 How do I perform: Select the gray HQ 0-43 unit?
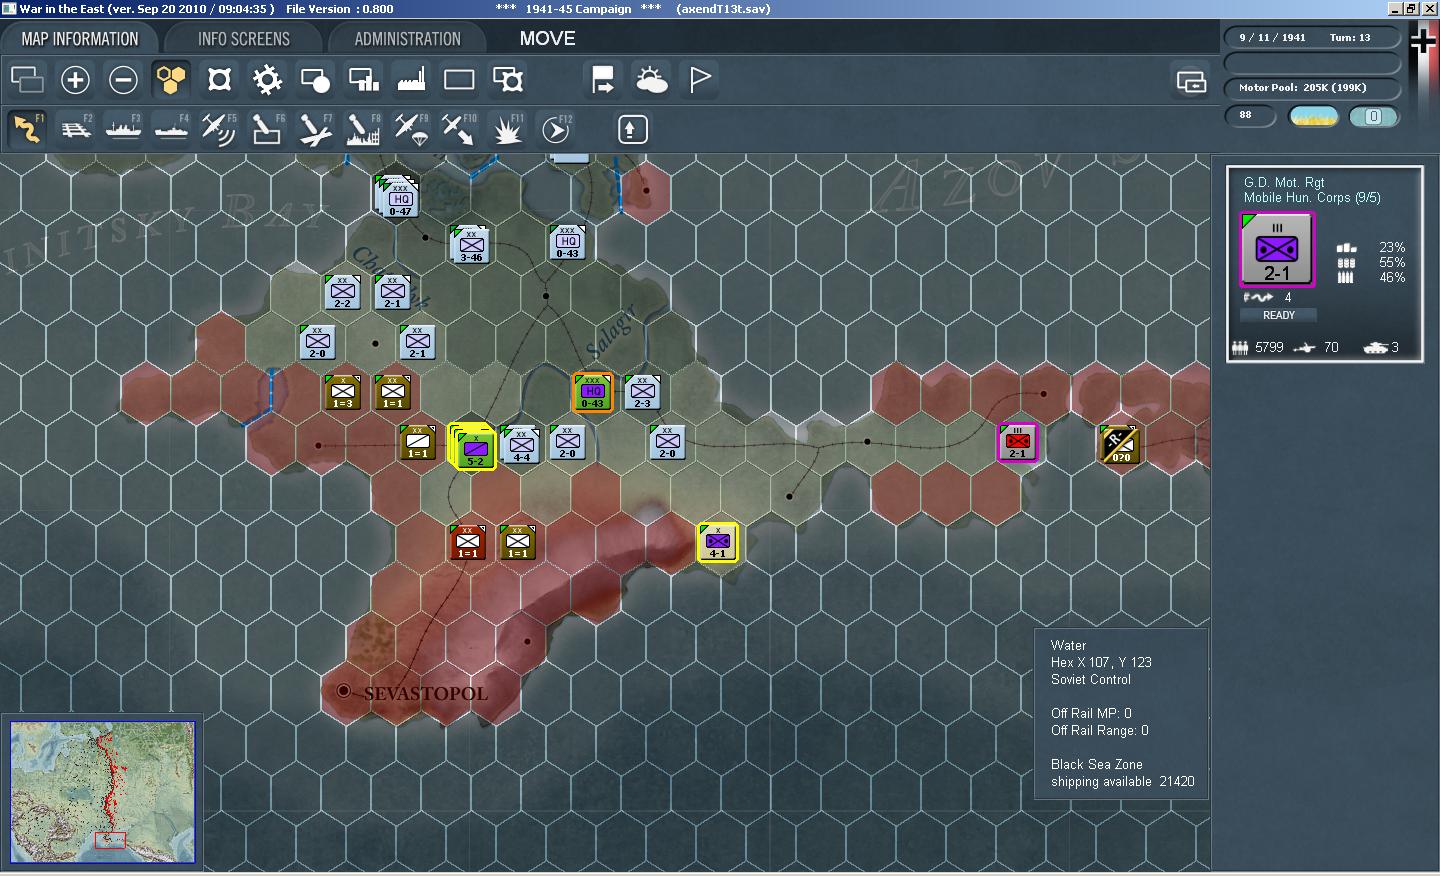pos(567,241)
